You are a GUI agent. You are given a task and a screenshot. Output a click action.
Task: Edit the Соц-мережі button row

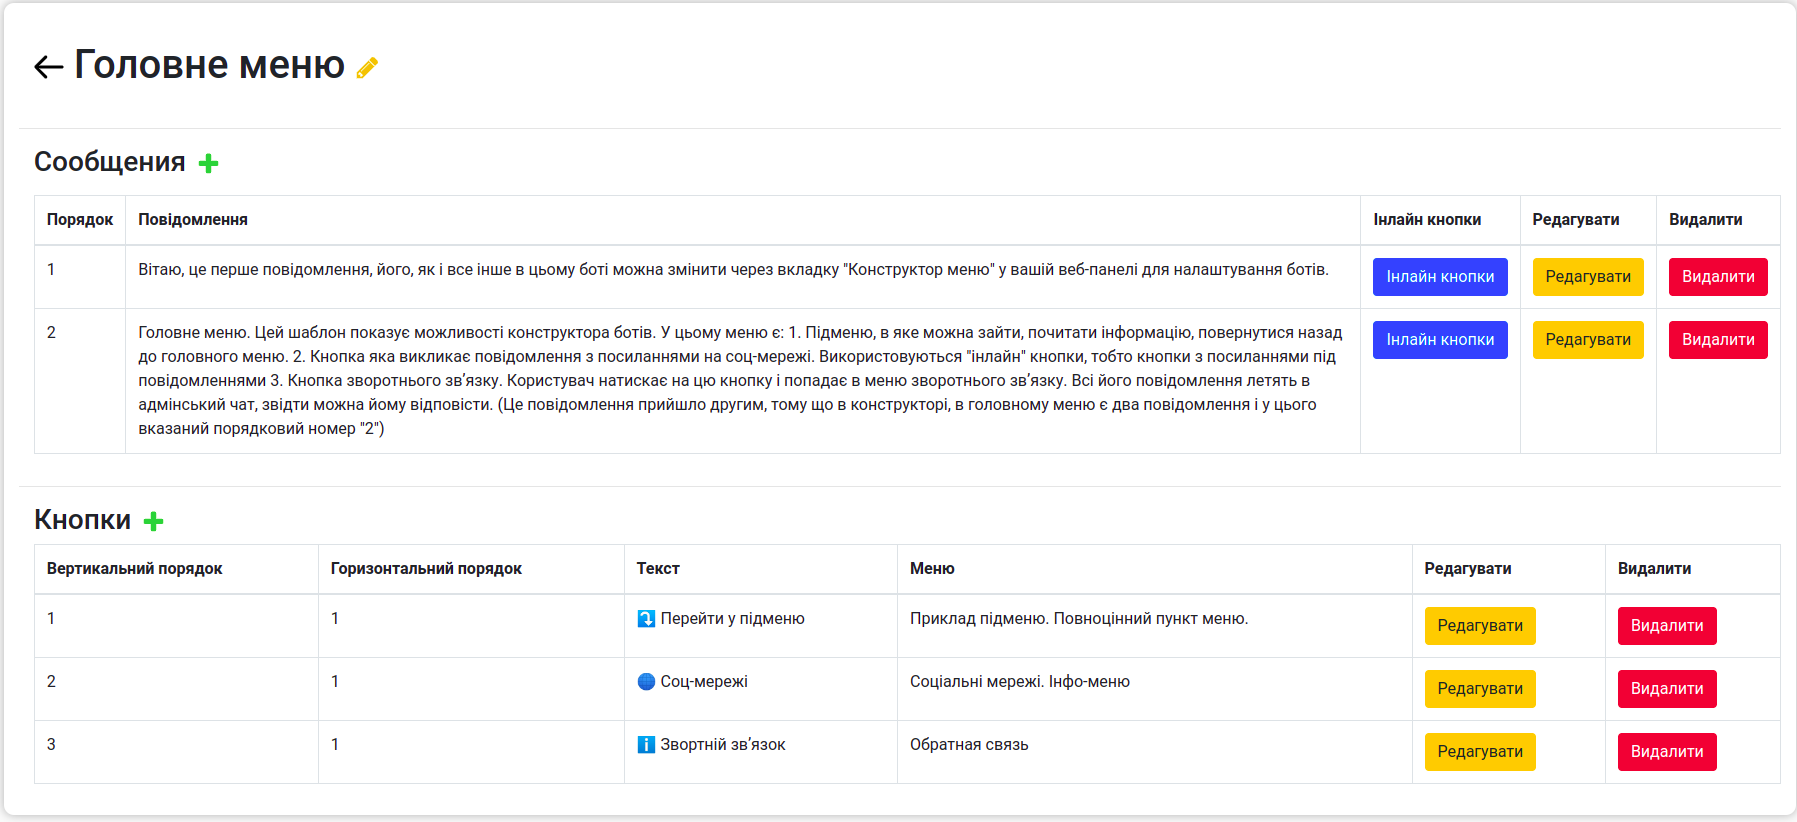point(1479,689)
